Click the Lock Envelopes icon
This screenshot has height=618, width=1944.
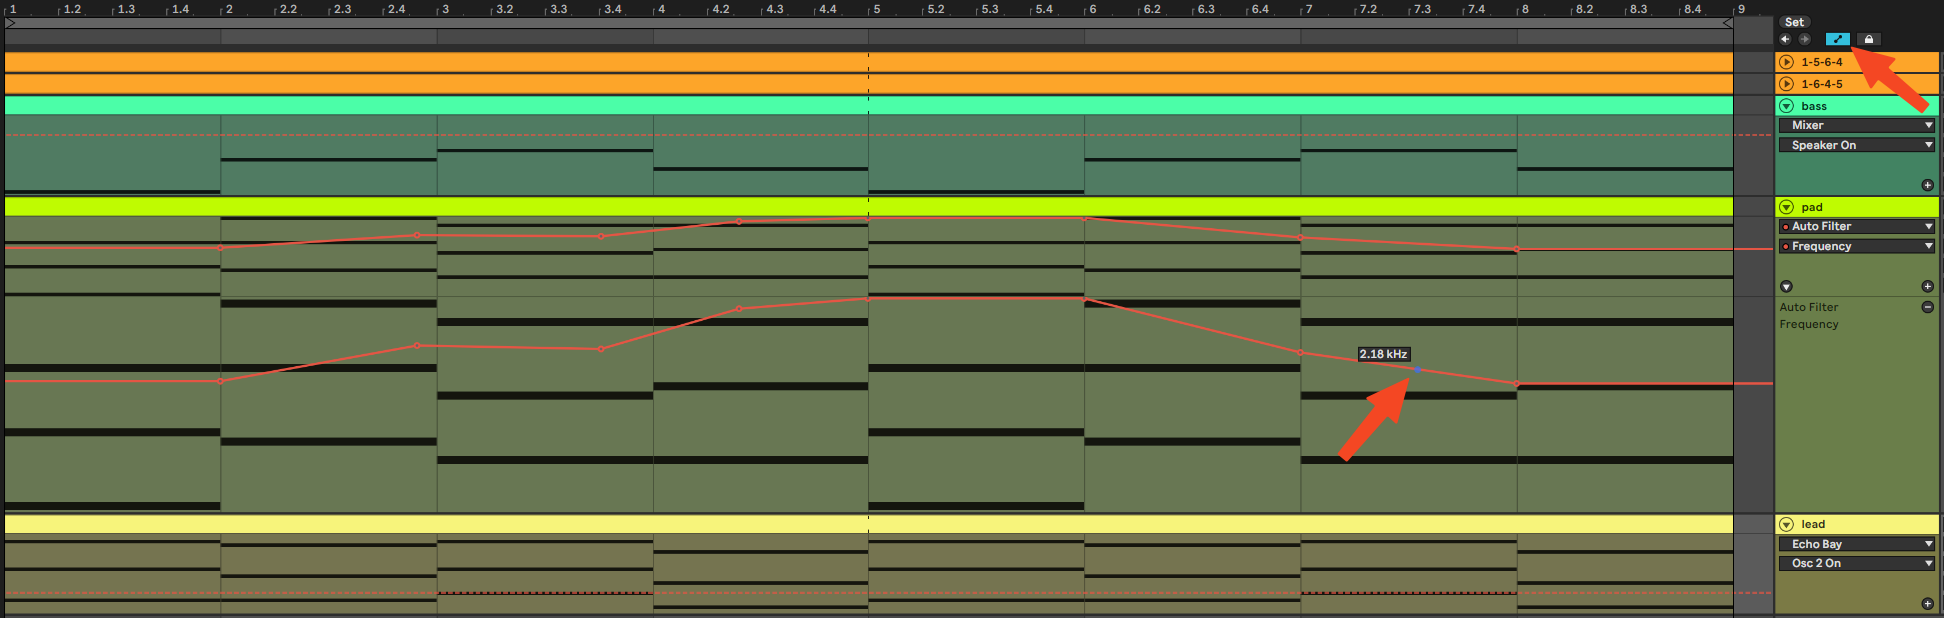tap(1868, 39)
